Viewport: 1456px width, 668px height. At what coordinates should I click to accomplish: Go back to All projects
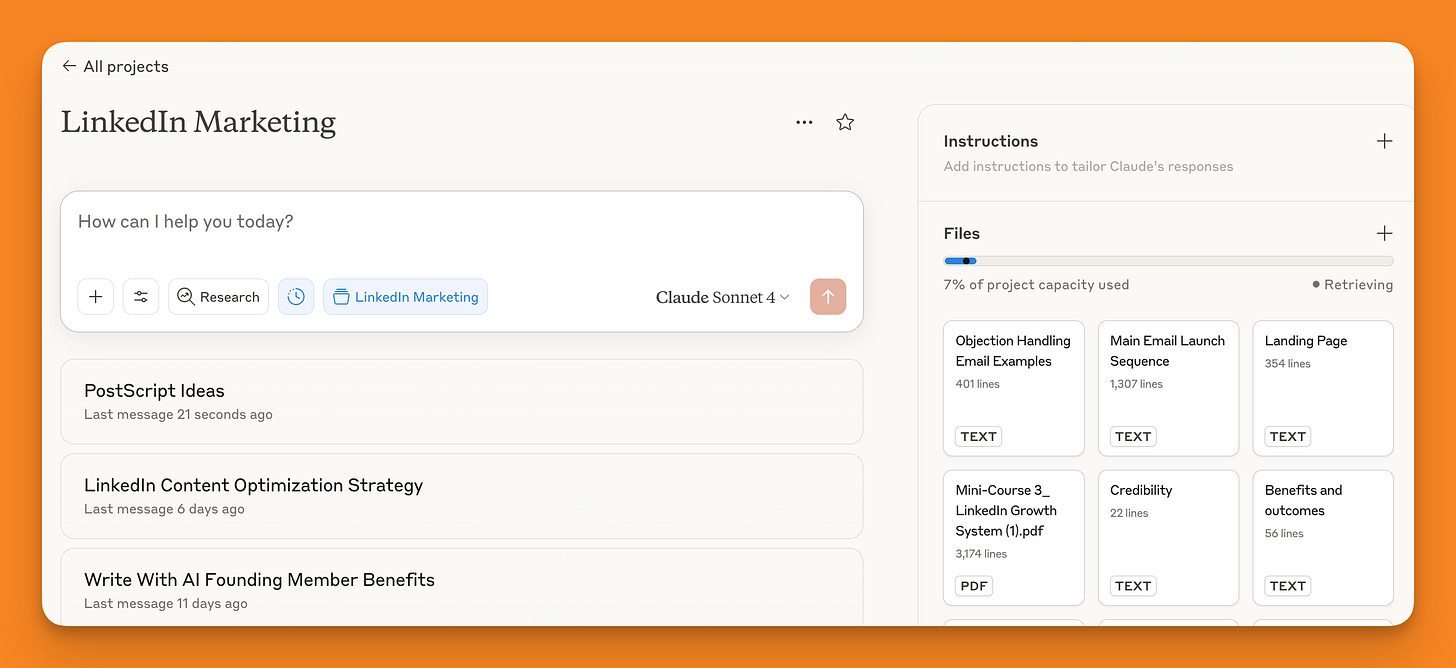tap(115, 66)
